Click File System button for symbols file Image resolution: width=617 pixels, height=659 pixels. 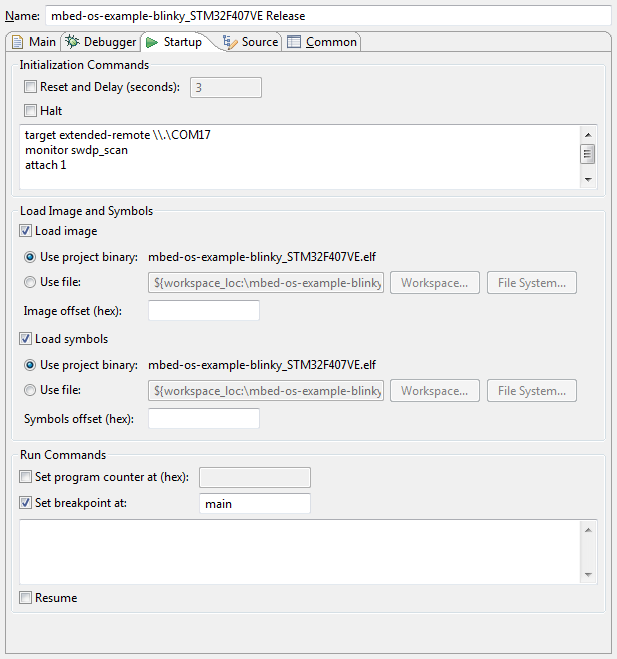532,391
